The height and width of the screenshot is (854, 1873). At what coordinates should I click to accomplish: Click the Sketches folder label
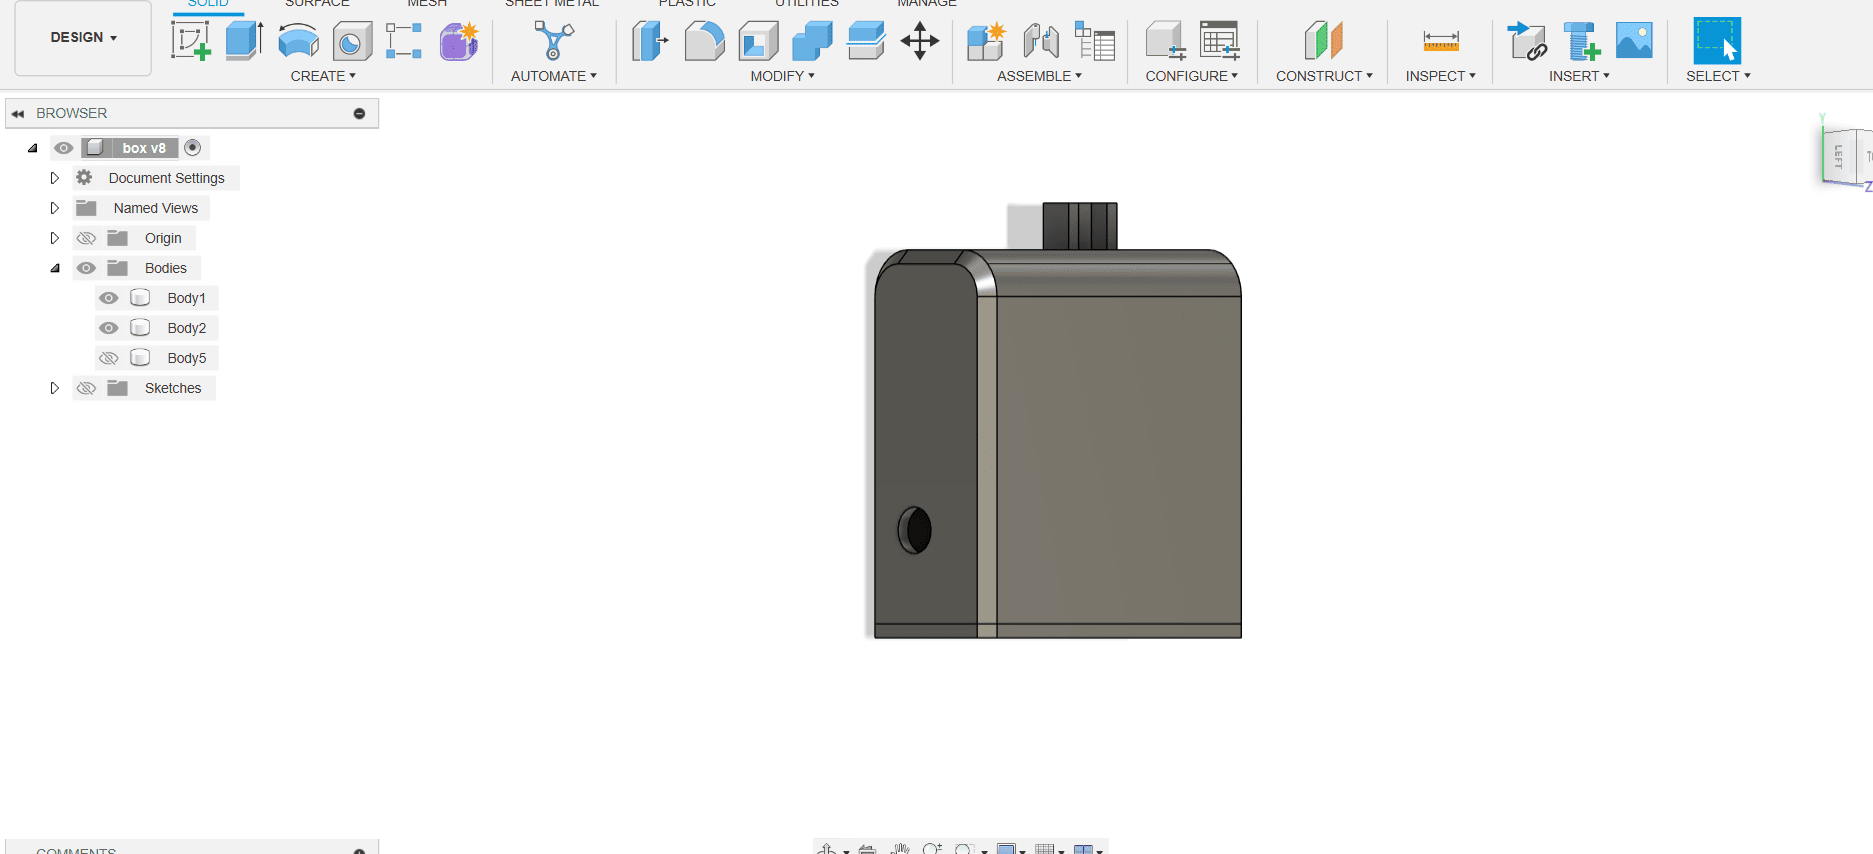pyautogui.click(x=173, y=388)
